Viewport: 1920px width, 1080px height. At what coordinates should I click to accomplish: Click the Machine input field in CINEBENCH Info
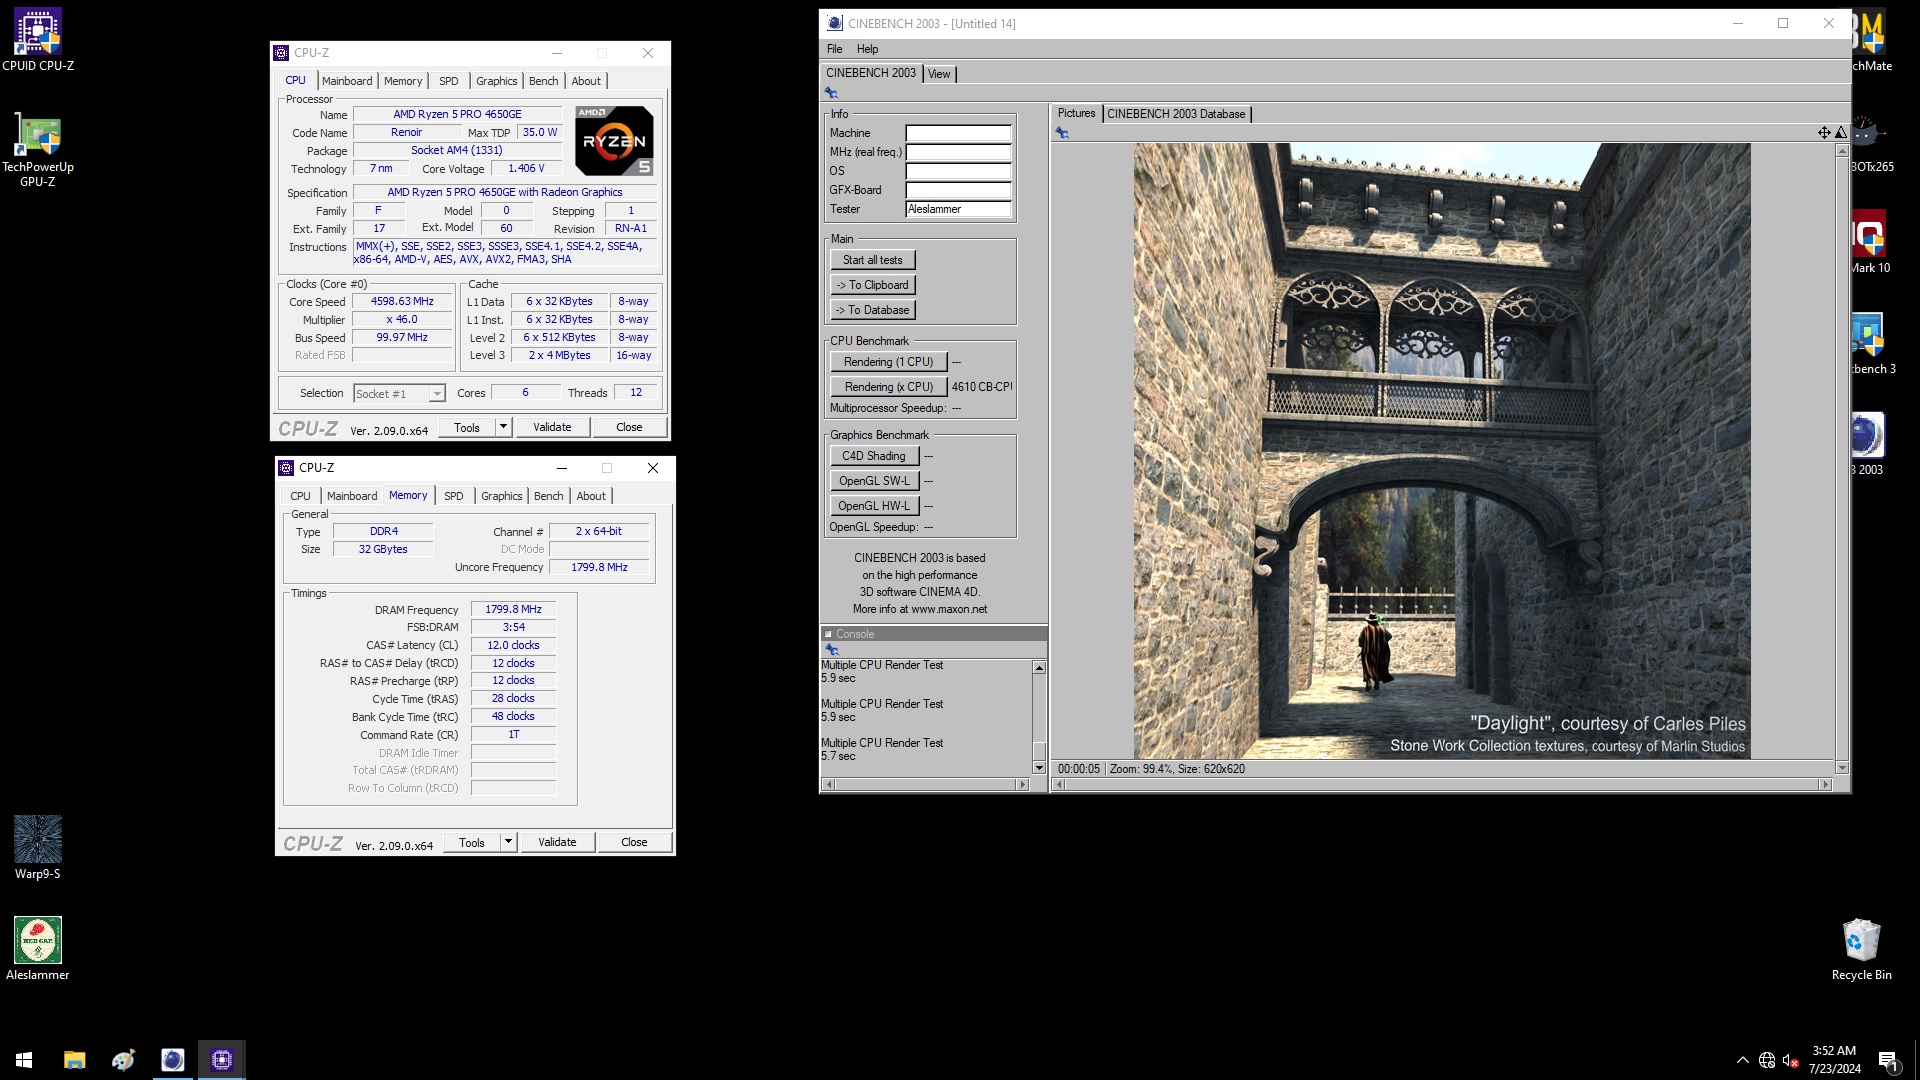pyautogui.click(x=958, y=133)
